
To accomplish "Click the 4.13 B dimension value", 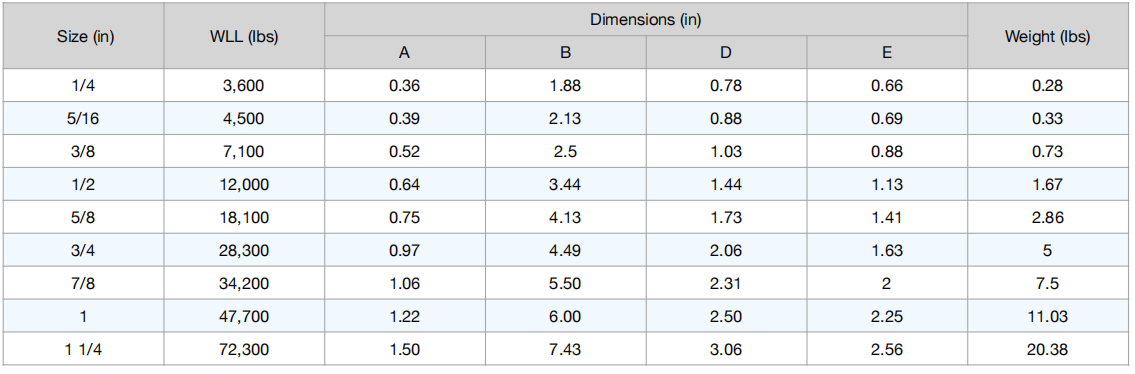I will tap(565, 218).
